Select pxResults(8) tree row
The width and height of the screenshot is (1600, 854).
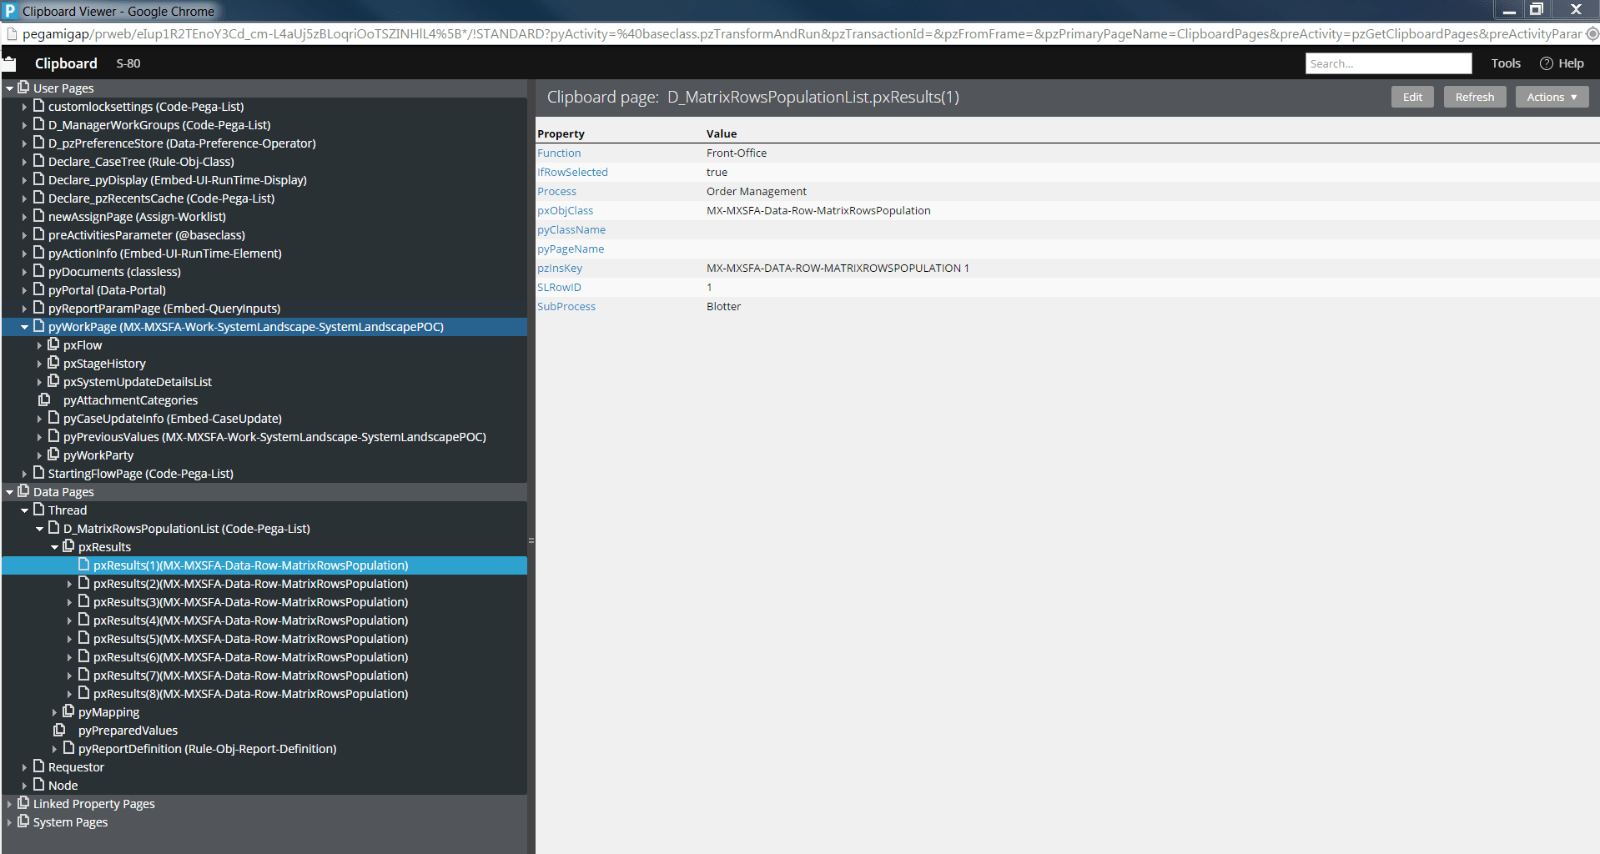point(264,693)
